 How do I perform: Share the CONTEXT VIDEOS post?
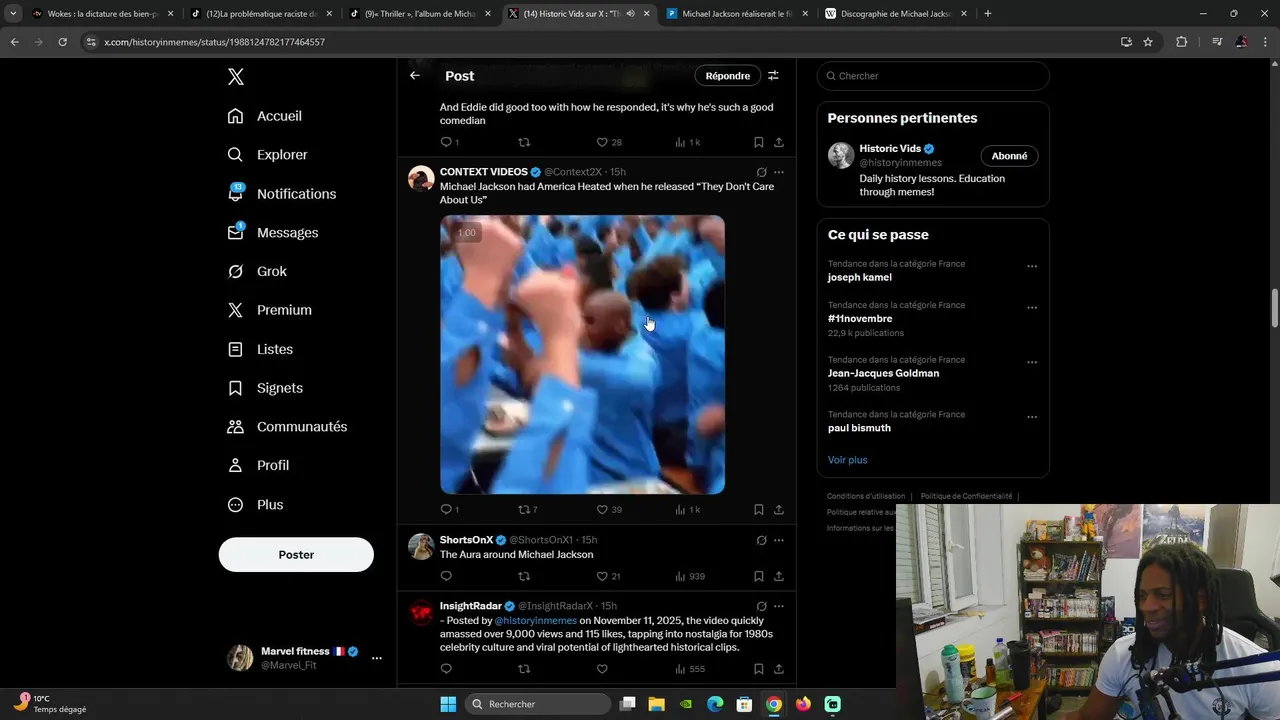click(x=779, y=510)
